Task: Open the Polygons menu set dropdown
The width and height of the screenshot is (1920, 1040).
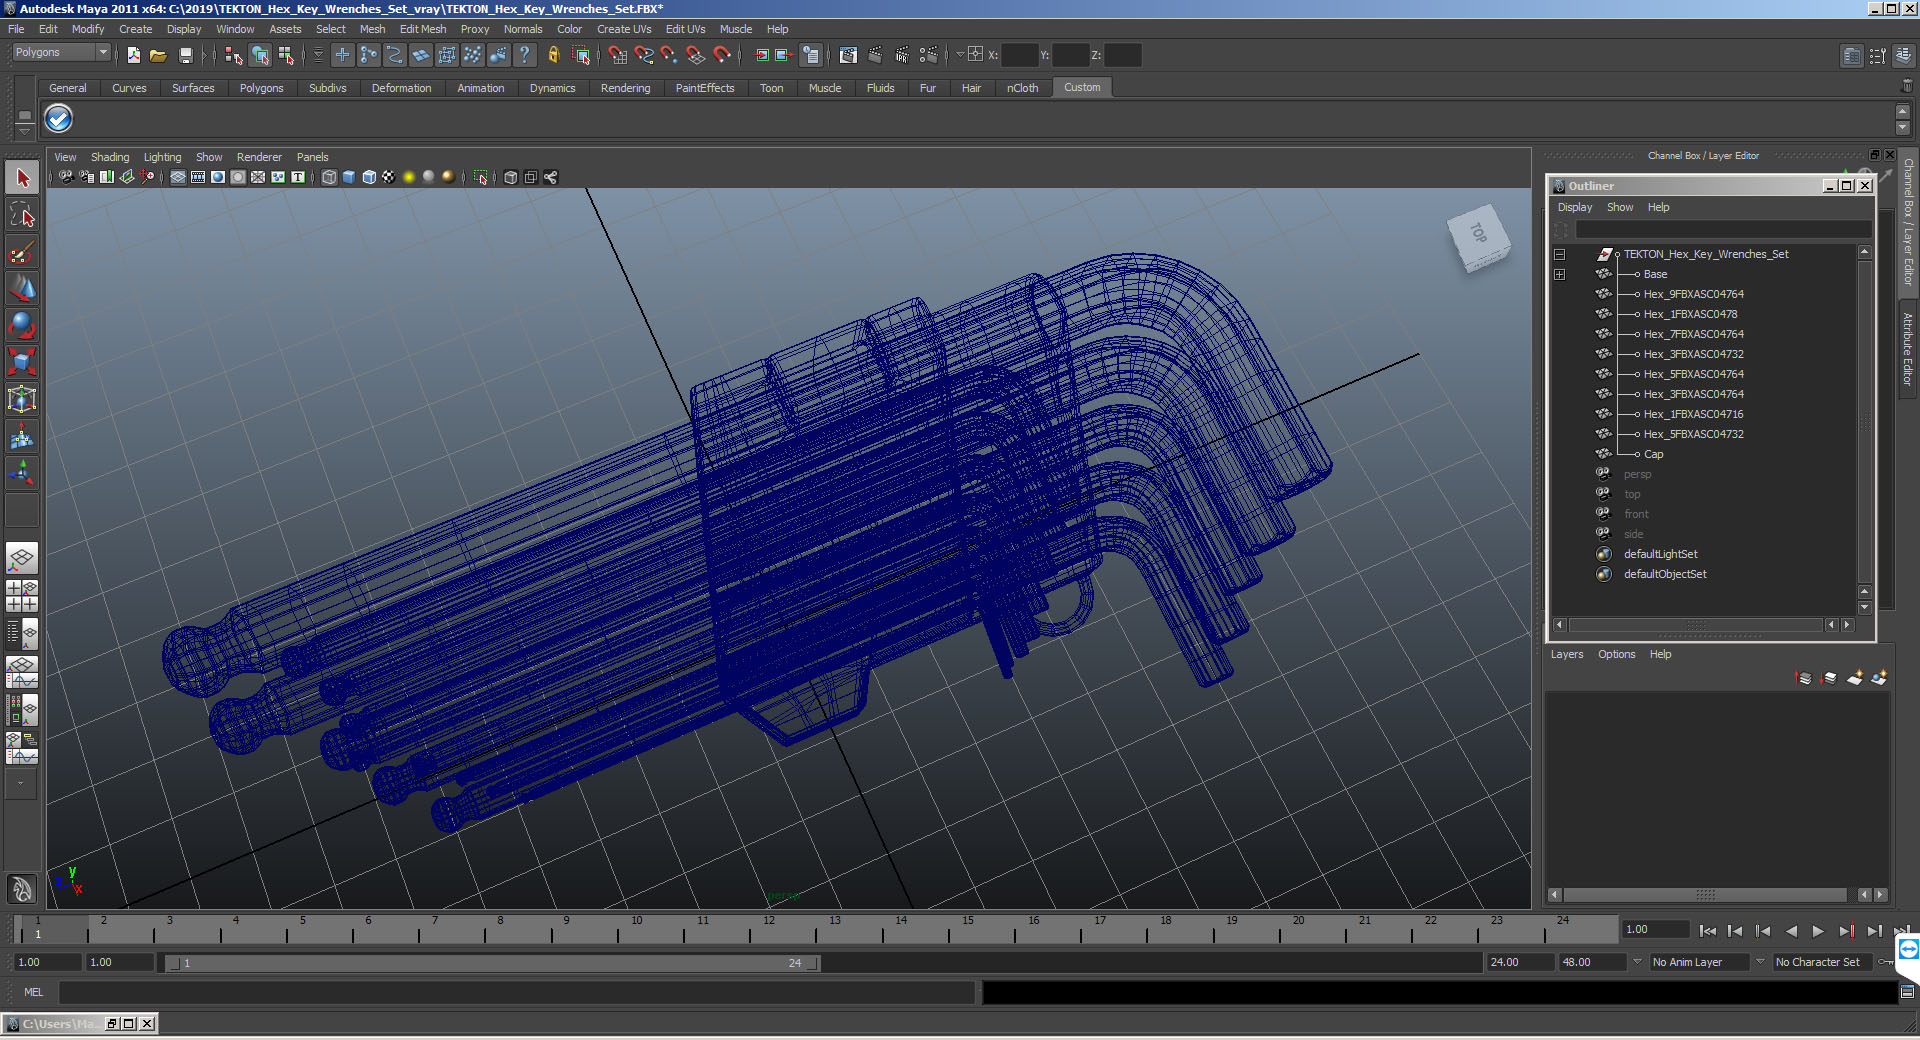Action: [61, 52]
